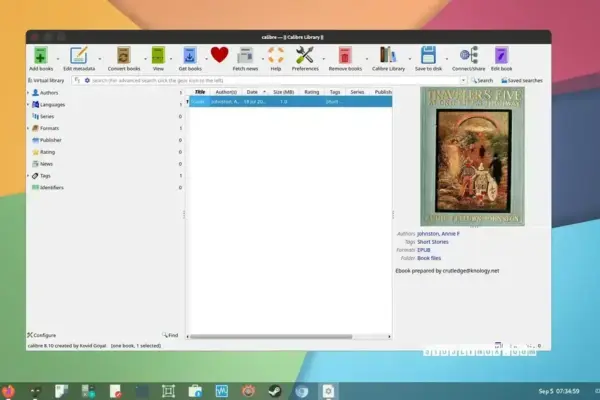600x400 pixels.
Task: Click Configure below the tag browser
Action: 42,335
